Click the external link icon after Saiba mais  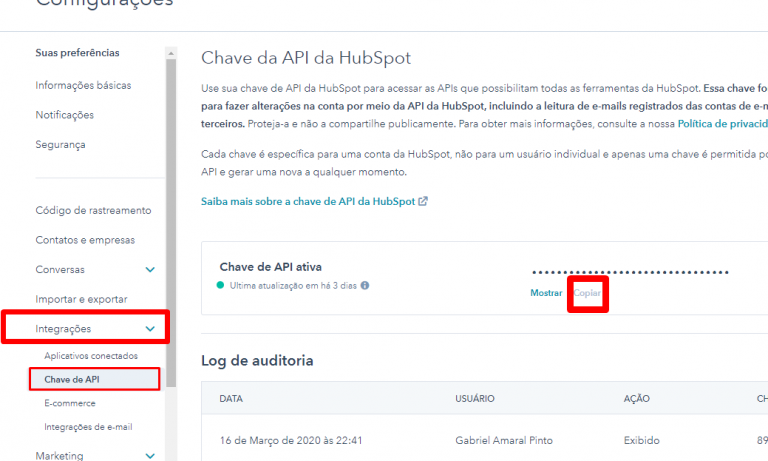(x=423, y=201)
